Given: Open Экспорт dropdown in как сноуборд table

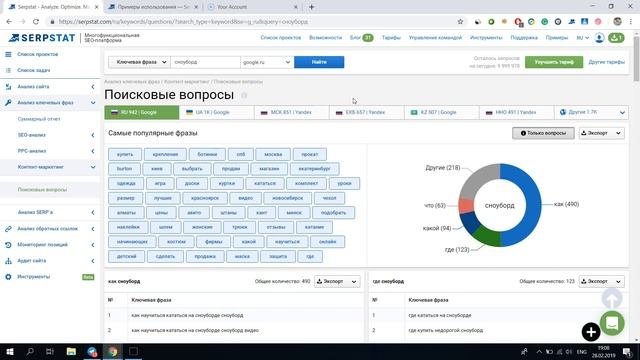Looking at the screenshot, I should click(337, 281).
